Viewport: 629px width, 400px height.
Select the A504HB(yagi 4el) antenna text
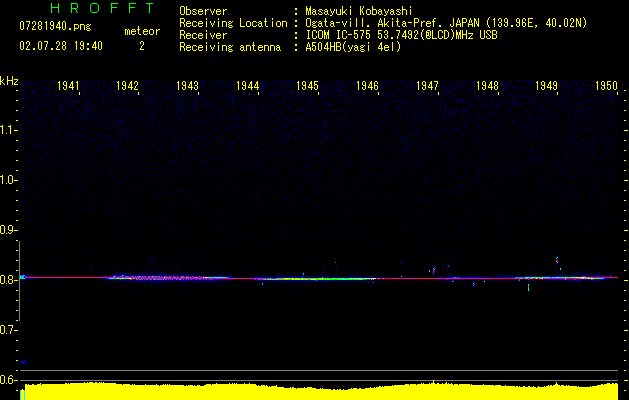pyautogui.click(x=353, y=47)
